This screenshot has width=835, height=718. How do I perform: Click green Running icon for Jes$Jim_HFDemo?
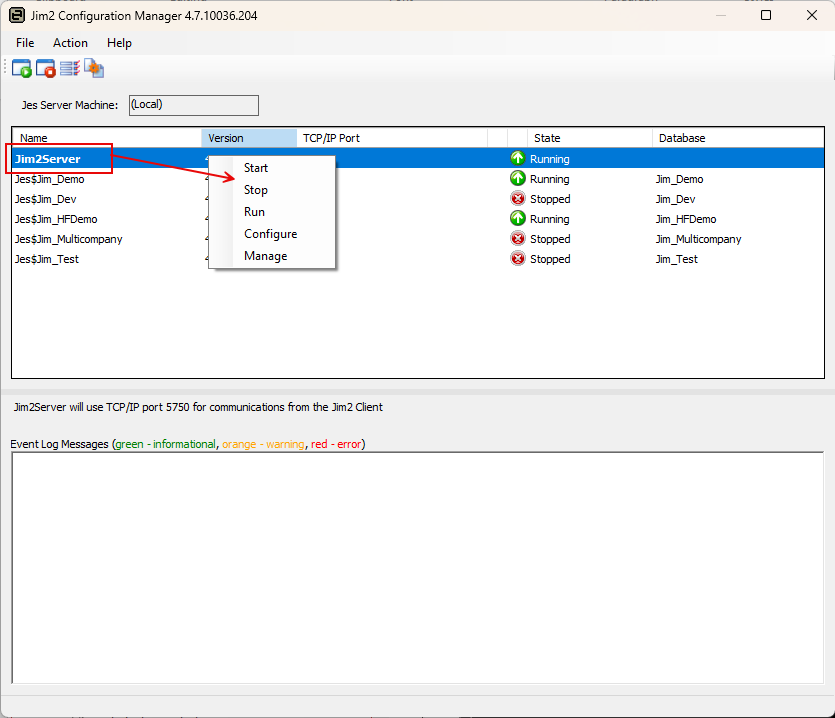coord(518,218)
